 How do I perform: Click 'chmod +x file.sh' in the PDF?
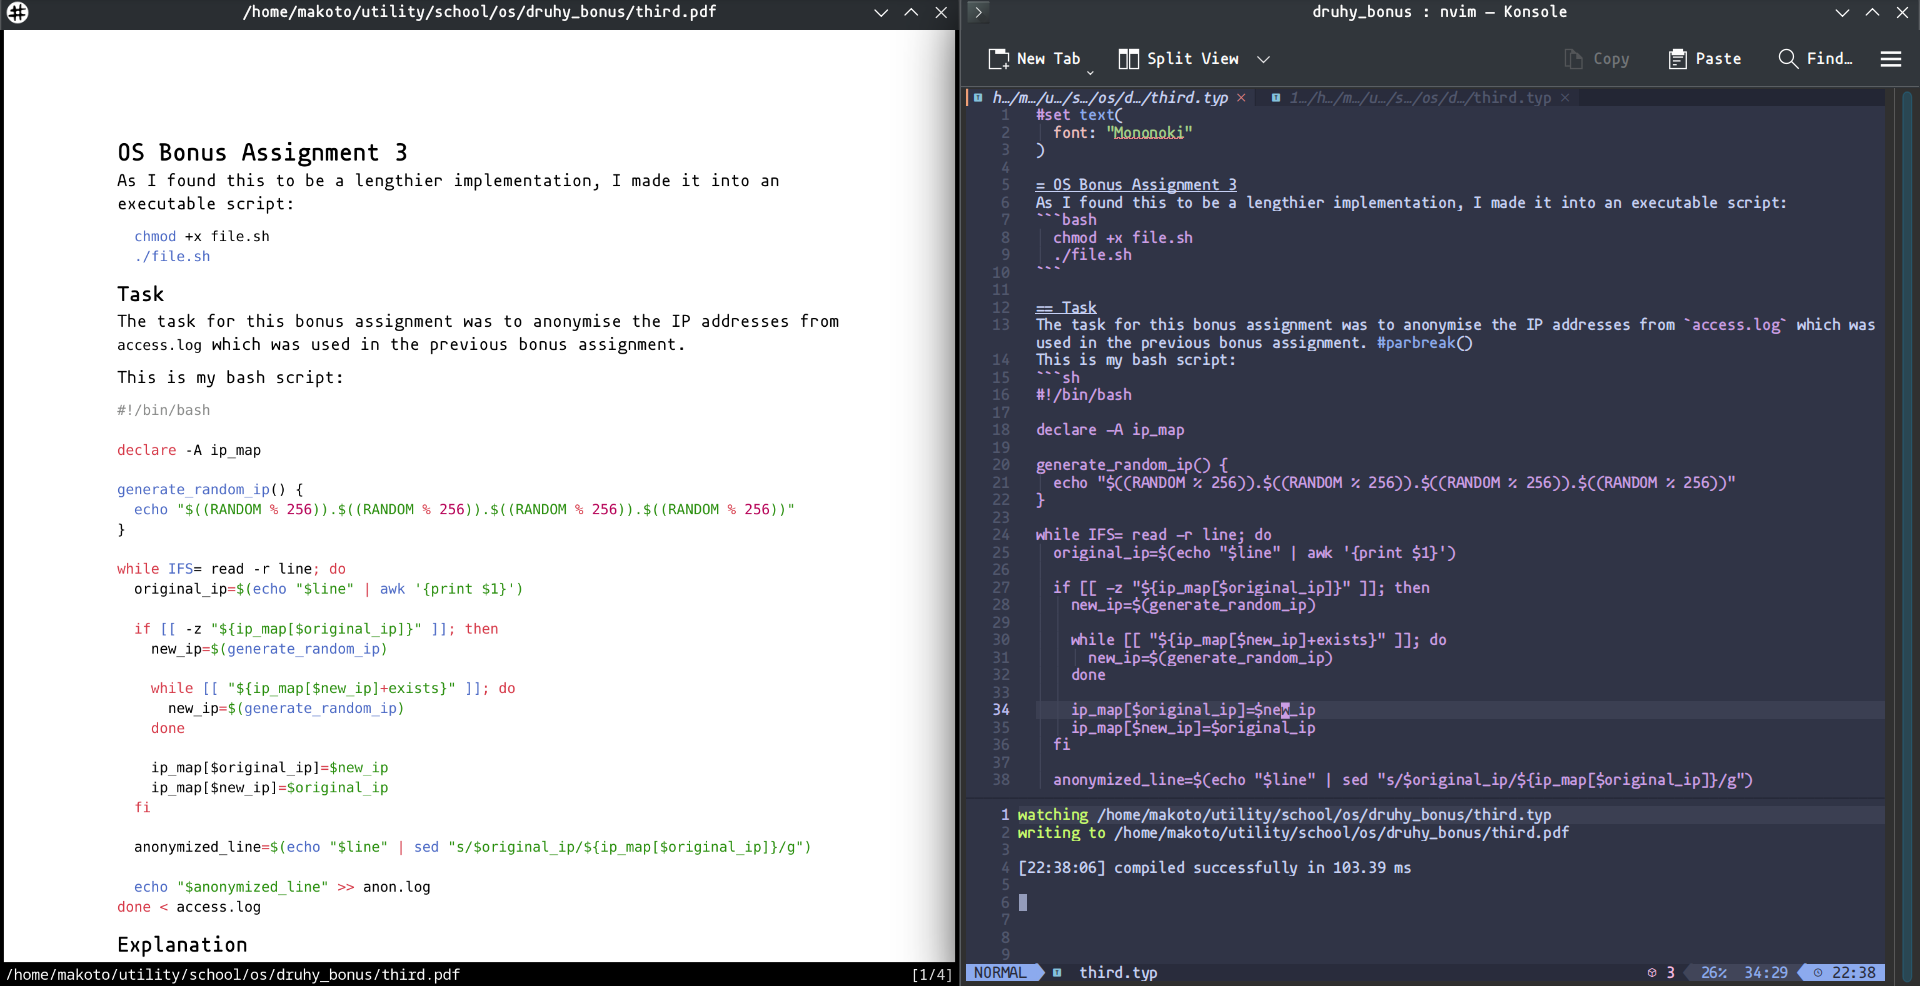pos(202,237)
